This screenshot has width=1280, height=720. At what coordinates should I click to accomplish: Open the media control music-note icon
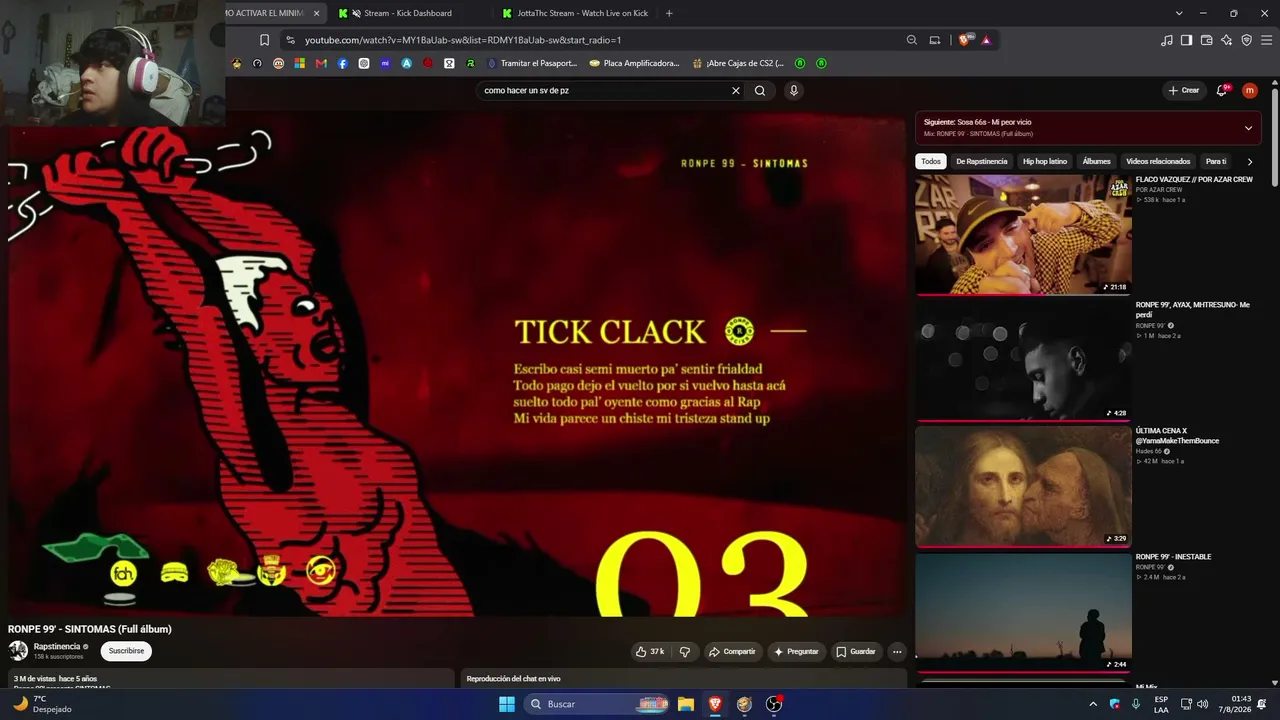pyautogui.click(x=1167, y=40)
